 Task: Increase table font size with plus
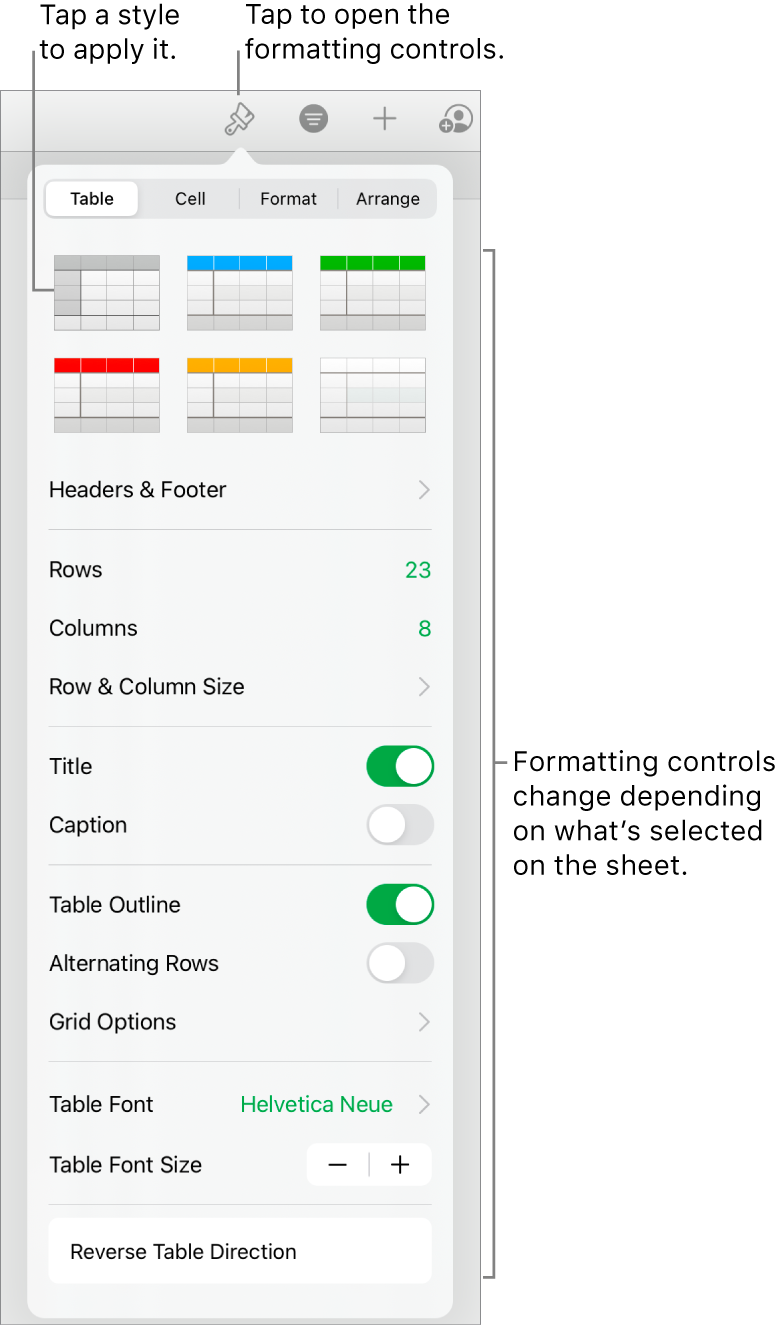point(400,1165)
